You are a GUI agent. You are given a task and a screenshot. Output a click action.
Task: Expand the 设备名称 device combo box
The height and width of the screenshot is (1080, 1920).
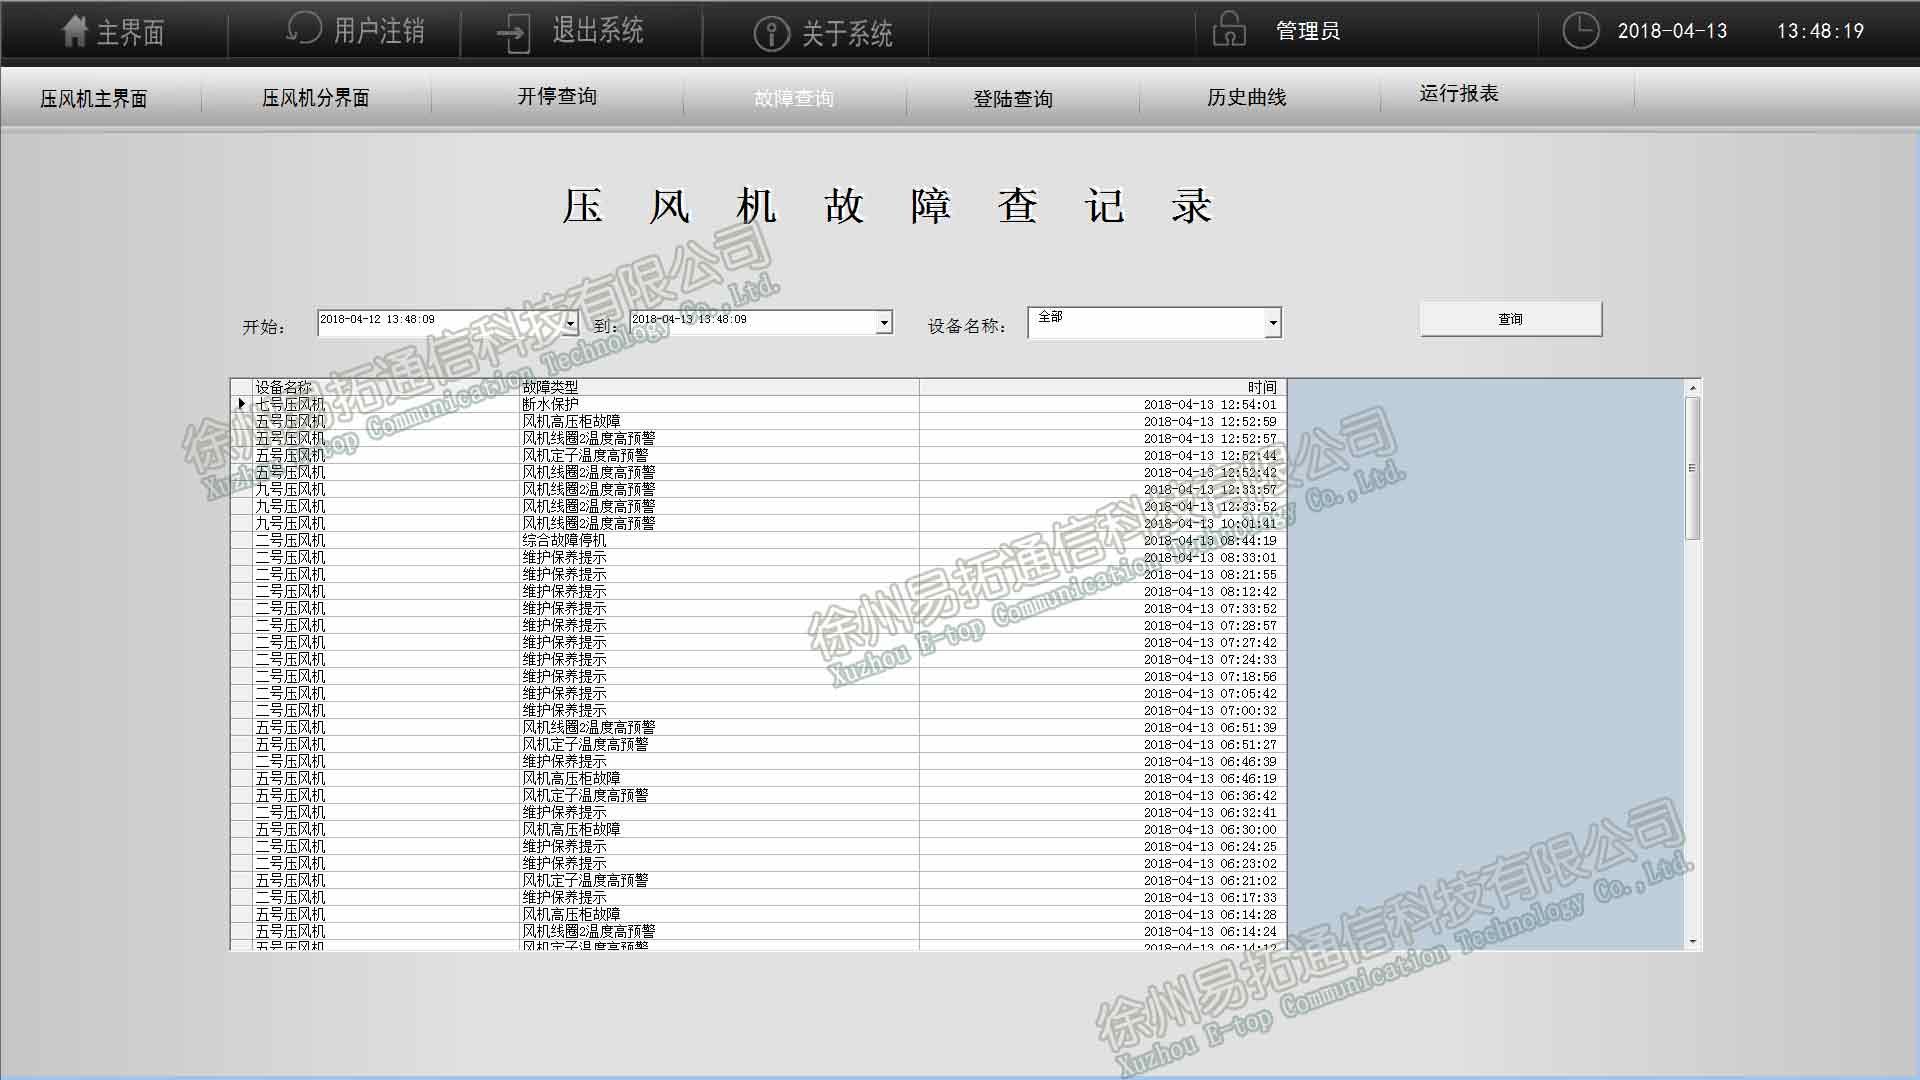coord(1272,323)
